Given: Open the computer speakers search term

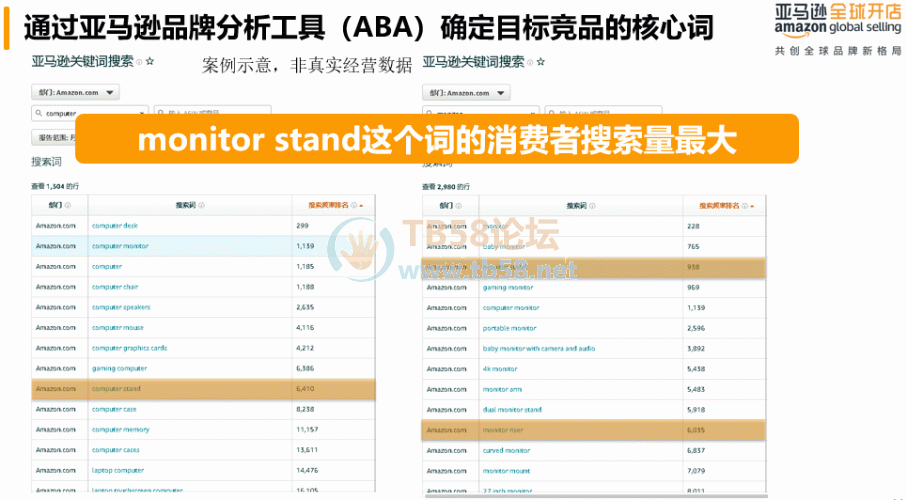Looking at the screenshot, I should pos(121,307).
